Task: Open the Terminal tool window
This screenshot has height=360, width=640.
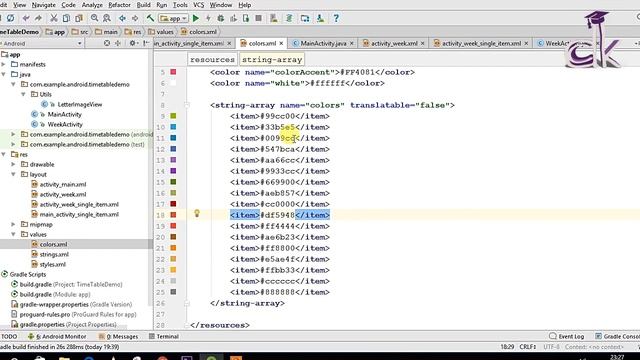Action: pos(164,337)
